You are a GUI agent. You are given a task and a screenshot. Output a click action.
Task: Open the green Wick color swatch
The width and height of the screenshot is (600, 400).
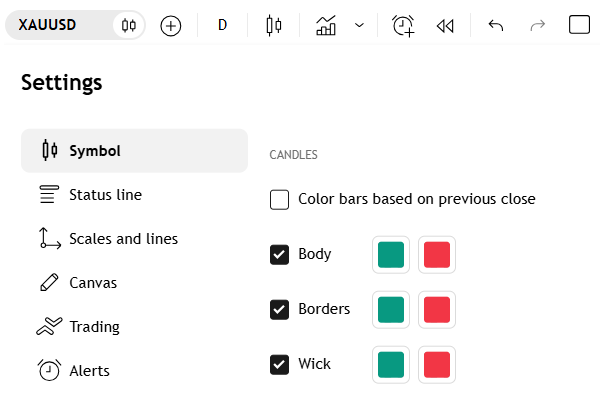pyautogui.click(x=391, y=364)
